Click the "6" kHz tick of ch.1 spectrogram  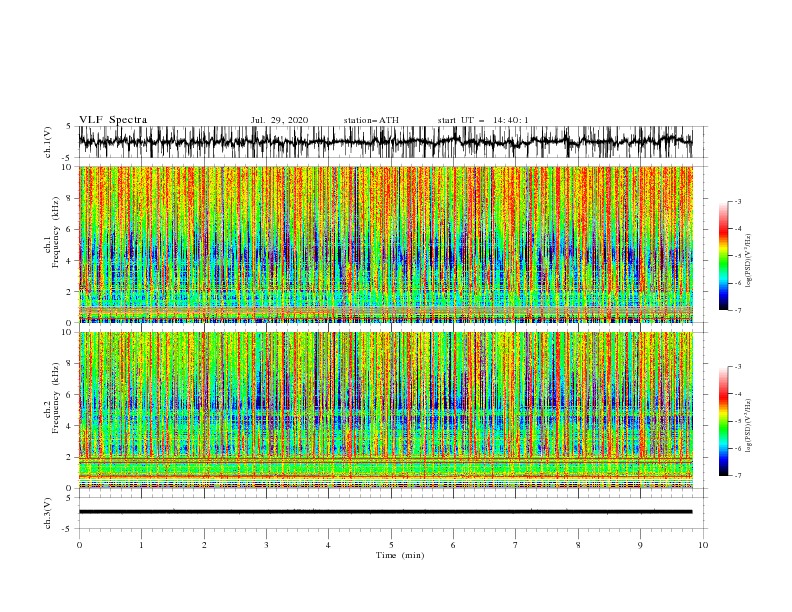[x=70, y=229]
